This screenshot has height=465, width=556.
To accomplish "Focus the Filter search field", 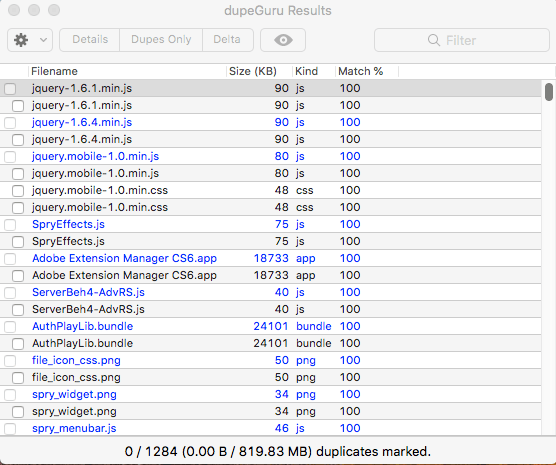I will point(462,40).
